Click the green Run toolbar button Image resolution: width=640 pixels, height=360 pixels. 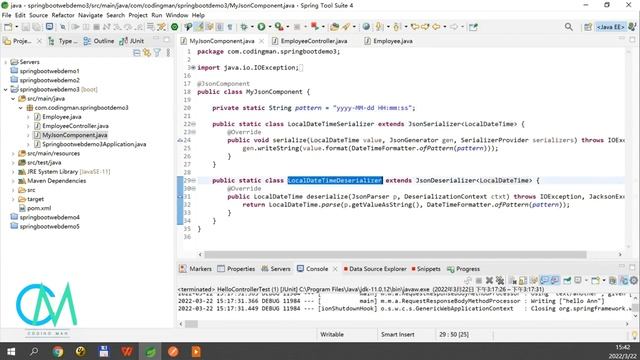coord(261,27)
